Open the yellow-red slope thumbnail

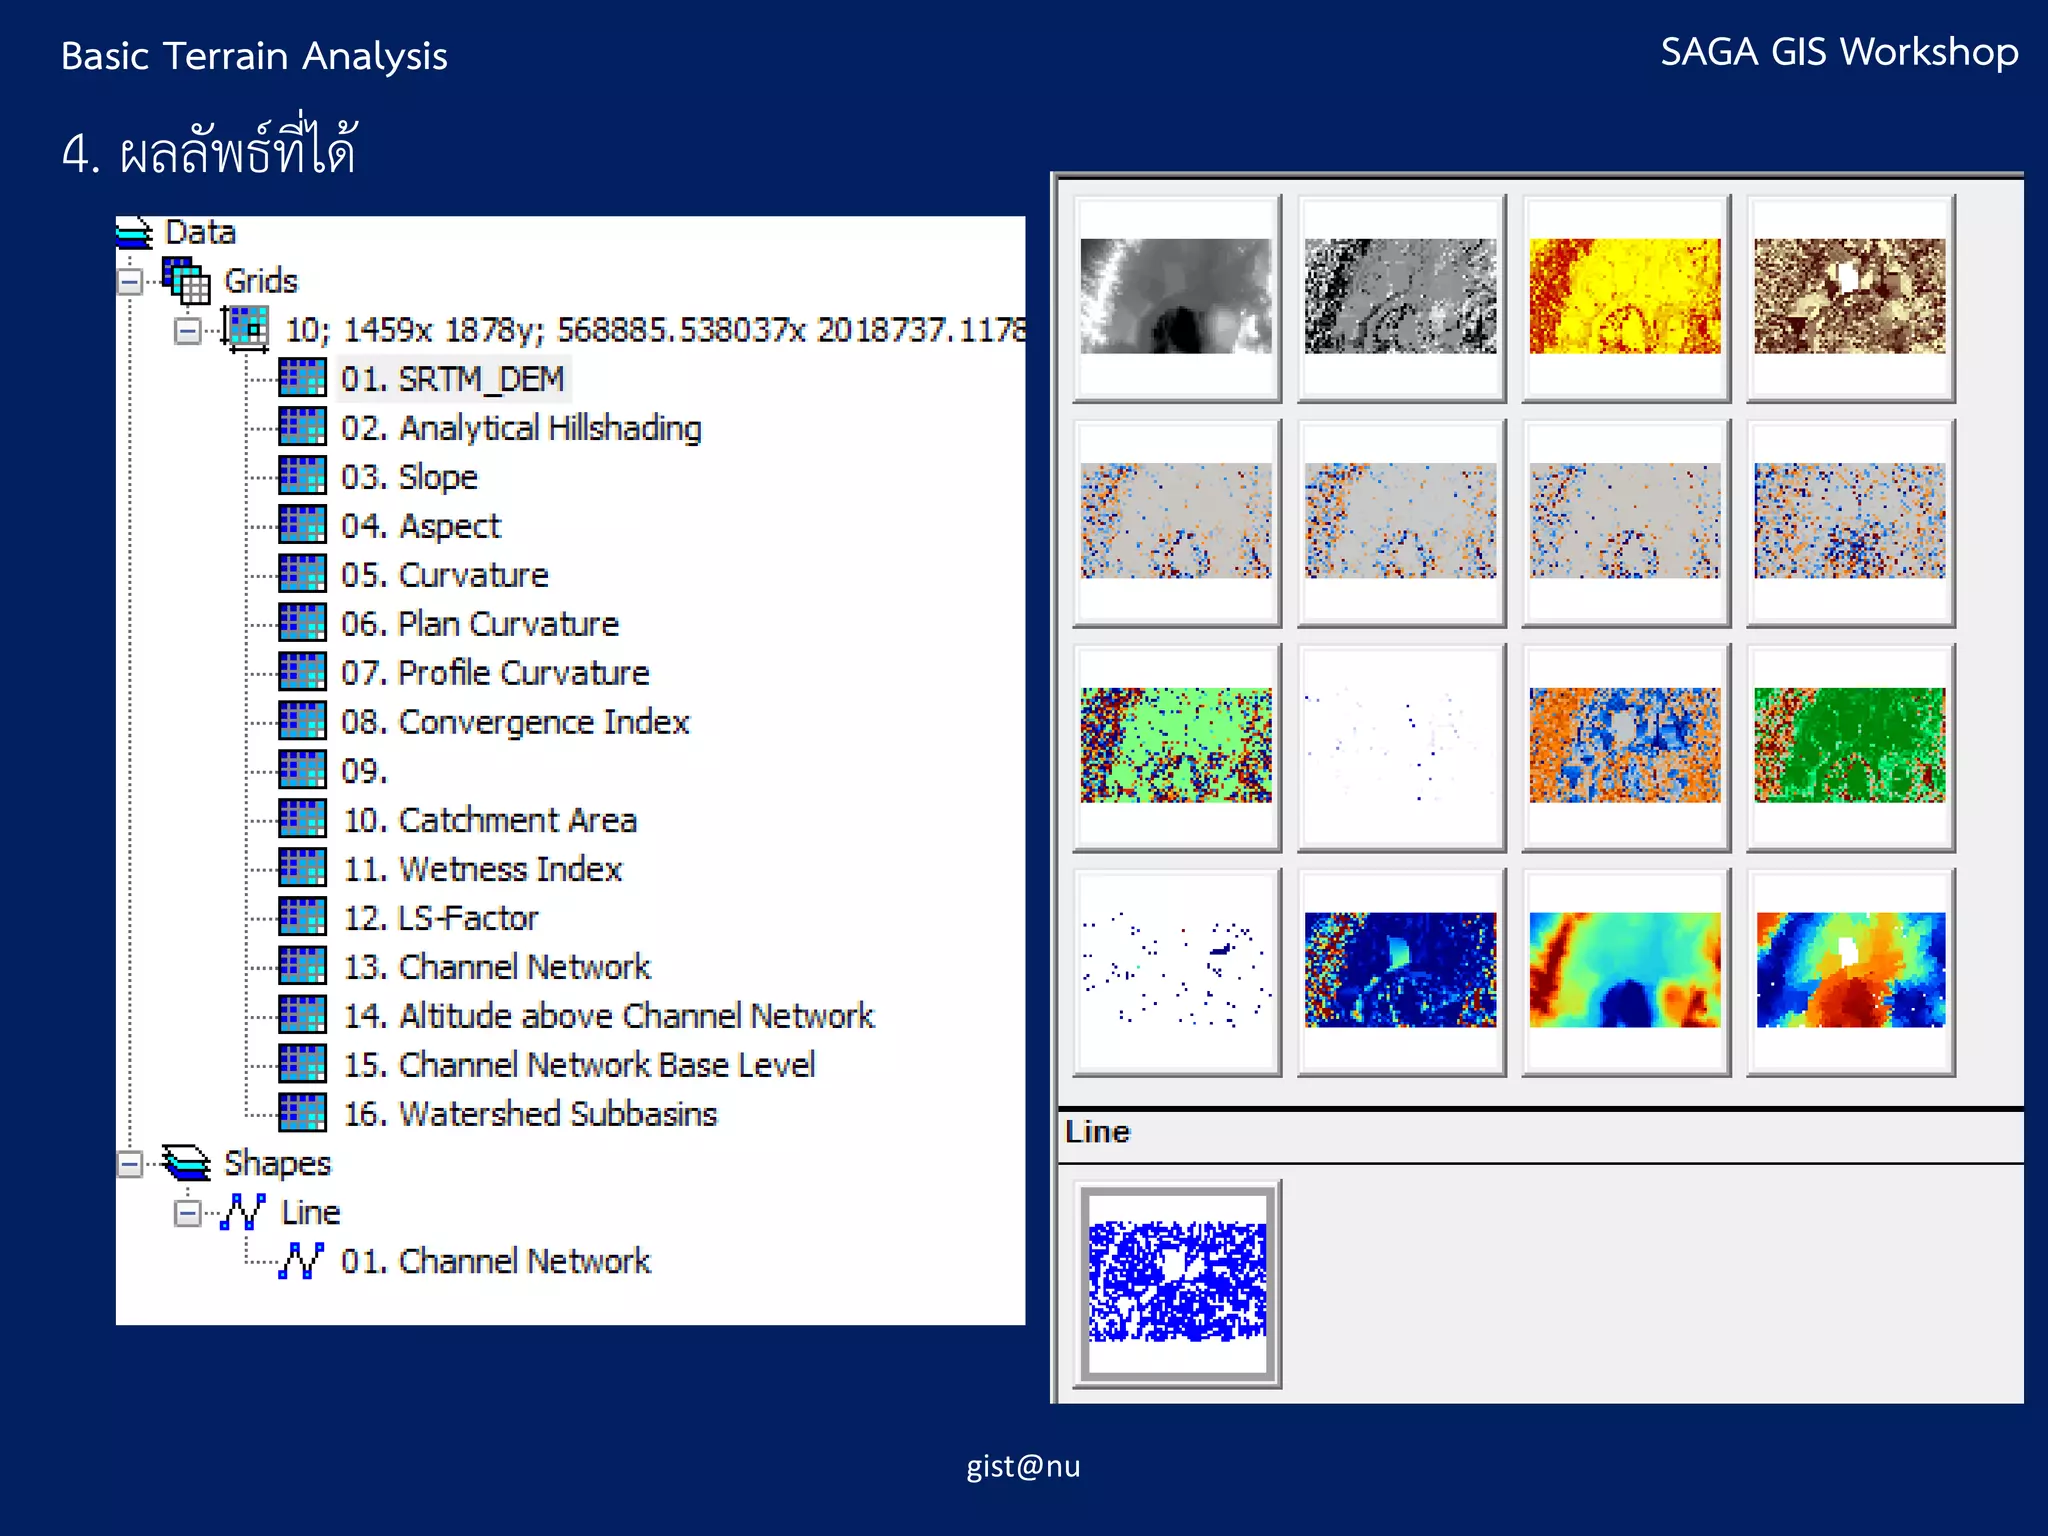click(x=1626, y=298)
